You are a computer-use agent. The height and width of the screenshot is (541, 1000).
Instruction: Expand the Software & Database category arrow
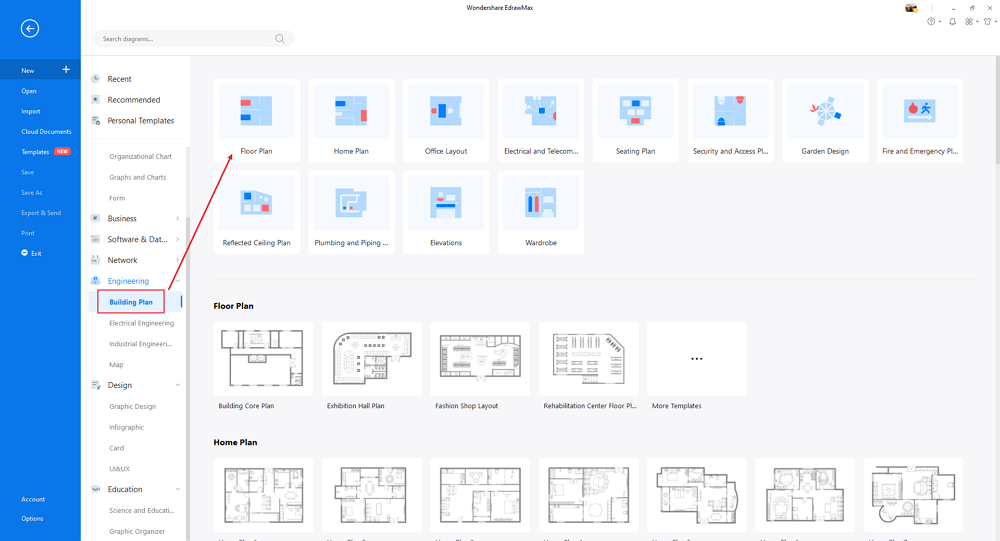pos(177,239)
